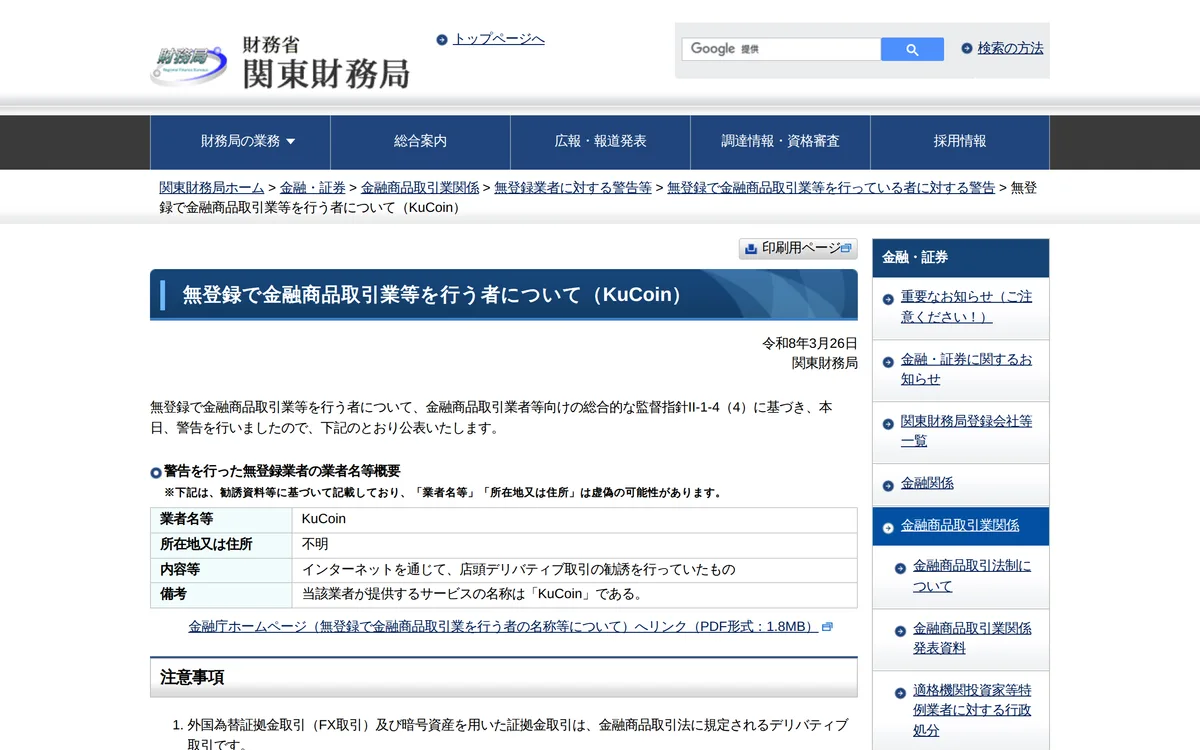
Task: Expand the 財務局の業務 dropdown menu
Action: click(x=240, y=142)
